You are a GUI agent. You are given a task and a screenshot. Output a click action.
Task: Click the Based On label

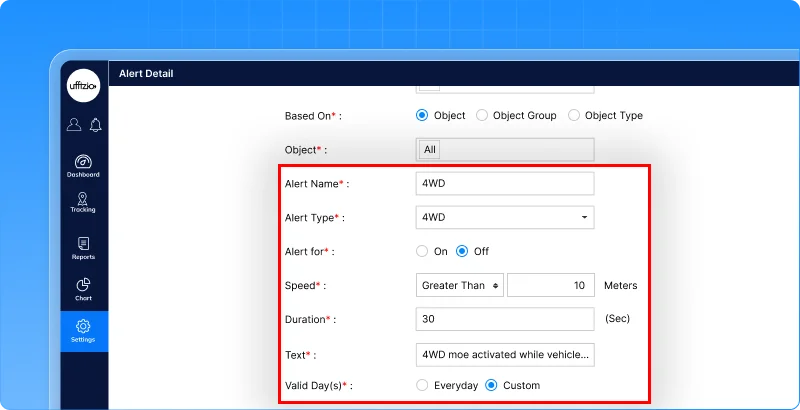(x=313, y=116)
